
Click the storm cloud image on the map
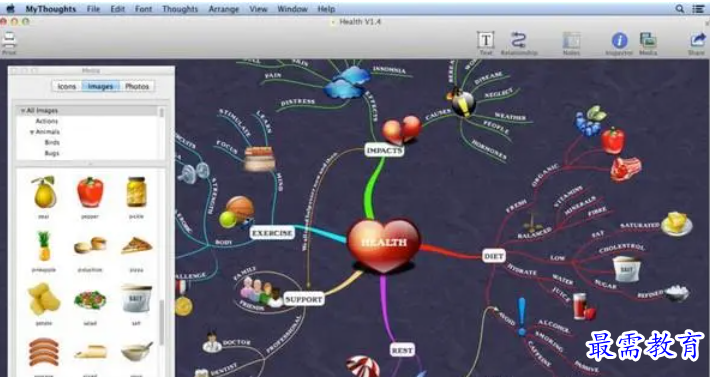[x=346, y=83]
